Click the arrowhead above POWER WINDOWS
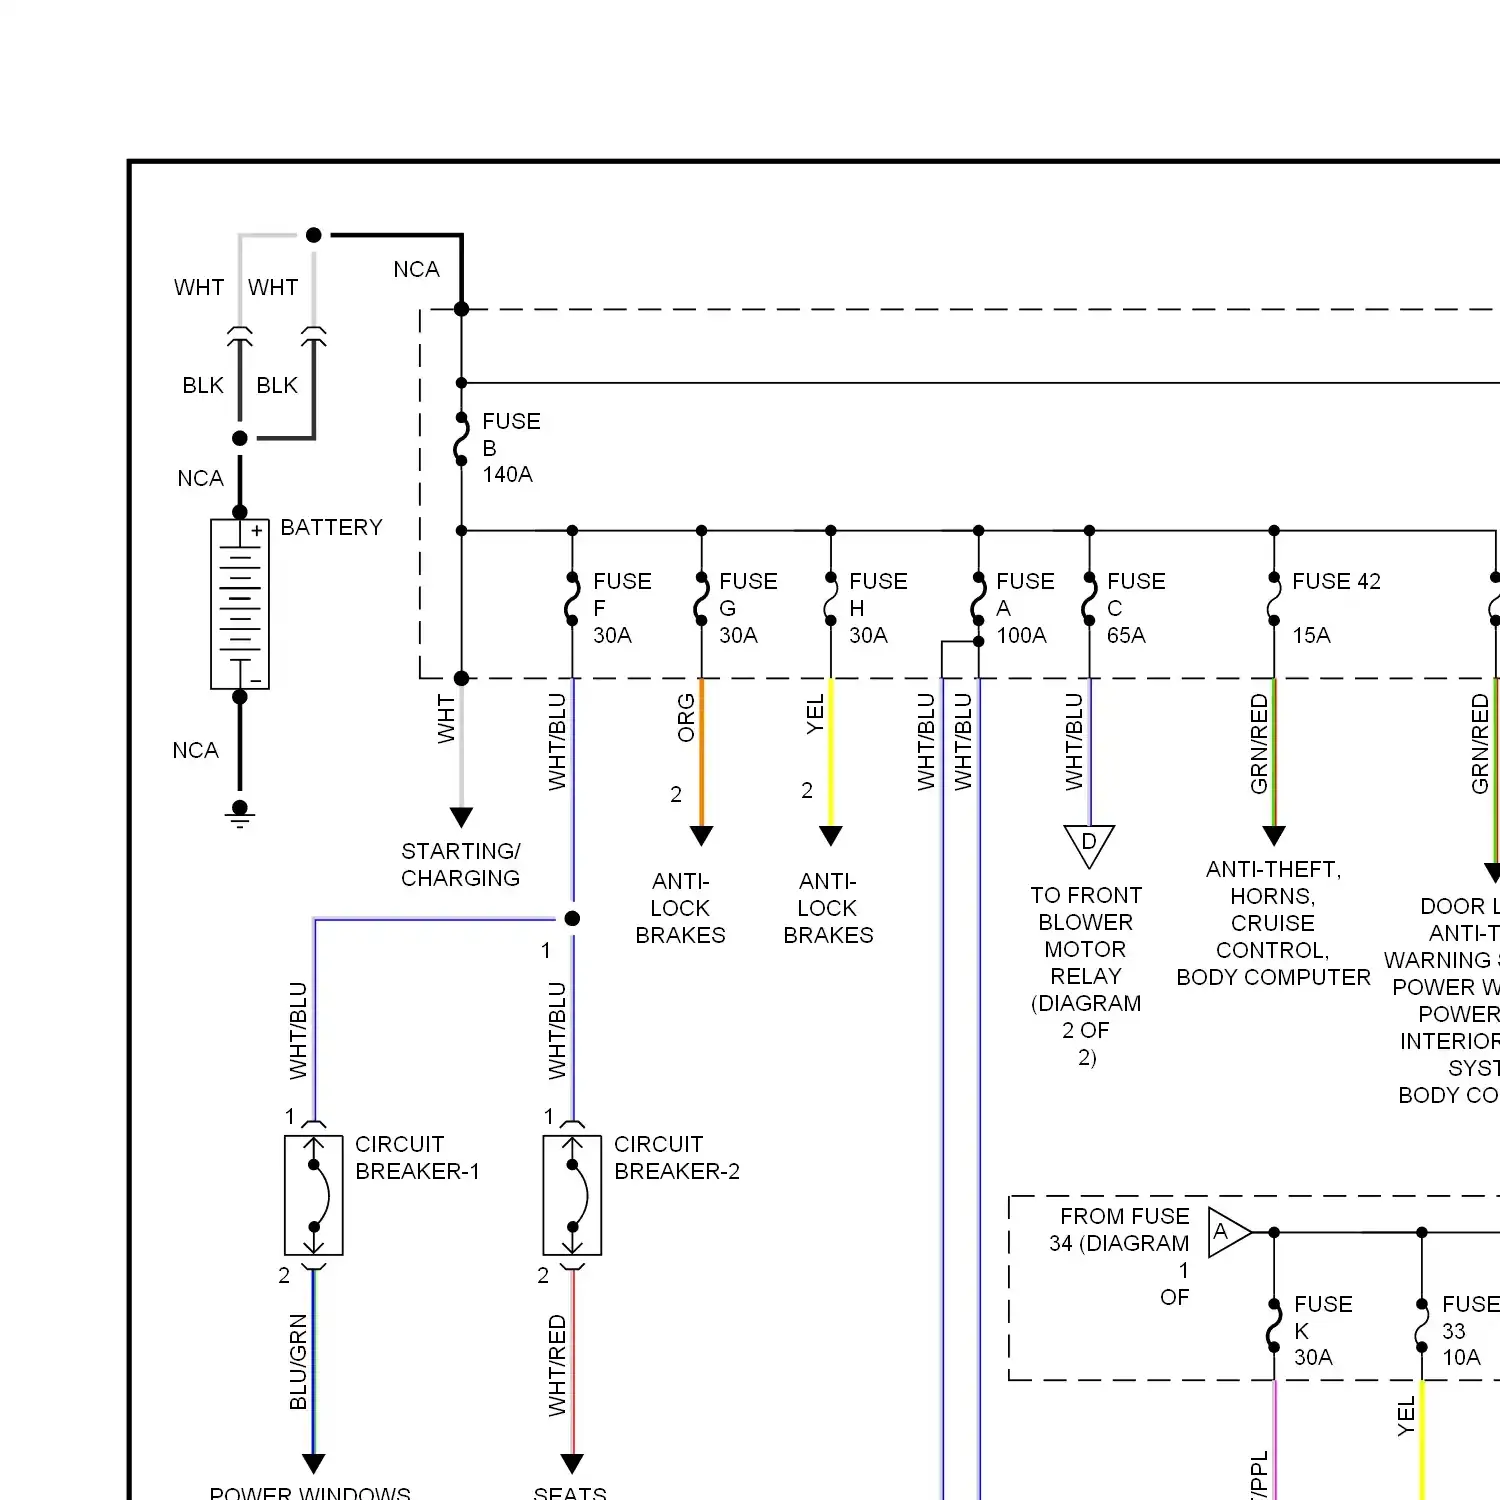1500x1500 pixels. click(x=314, y=1464)
